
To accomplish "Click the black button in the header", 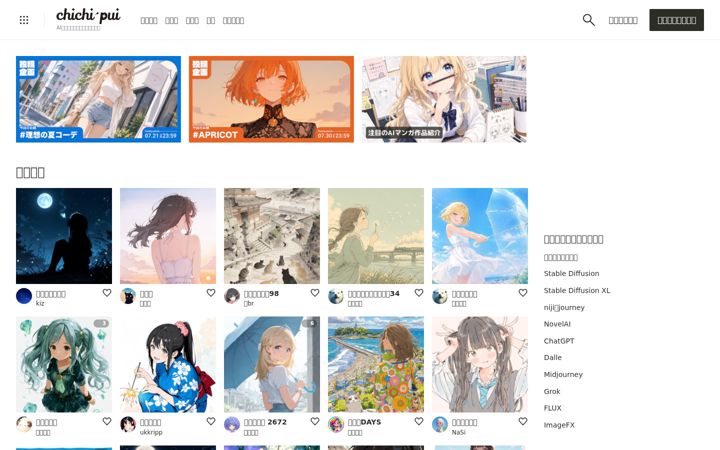I will pyautogui.click(x=676, y=20).
